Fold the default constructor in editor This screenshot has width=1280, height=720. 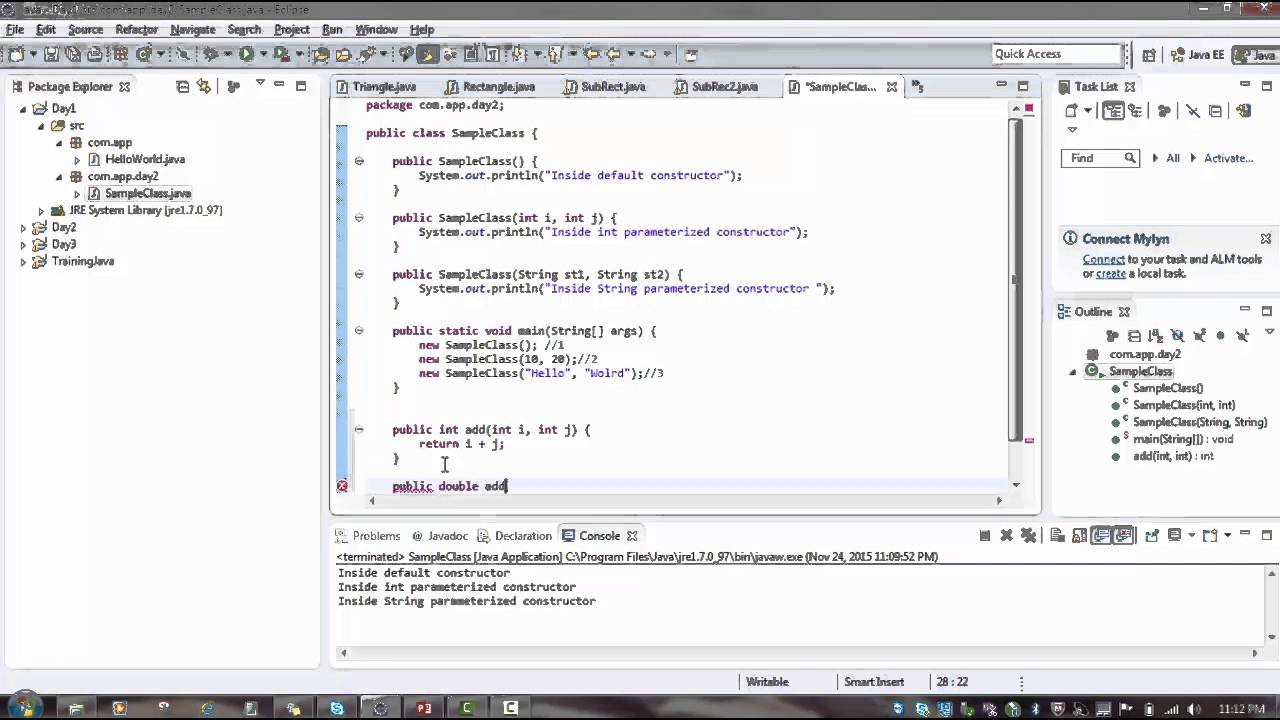coord(359,160)
